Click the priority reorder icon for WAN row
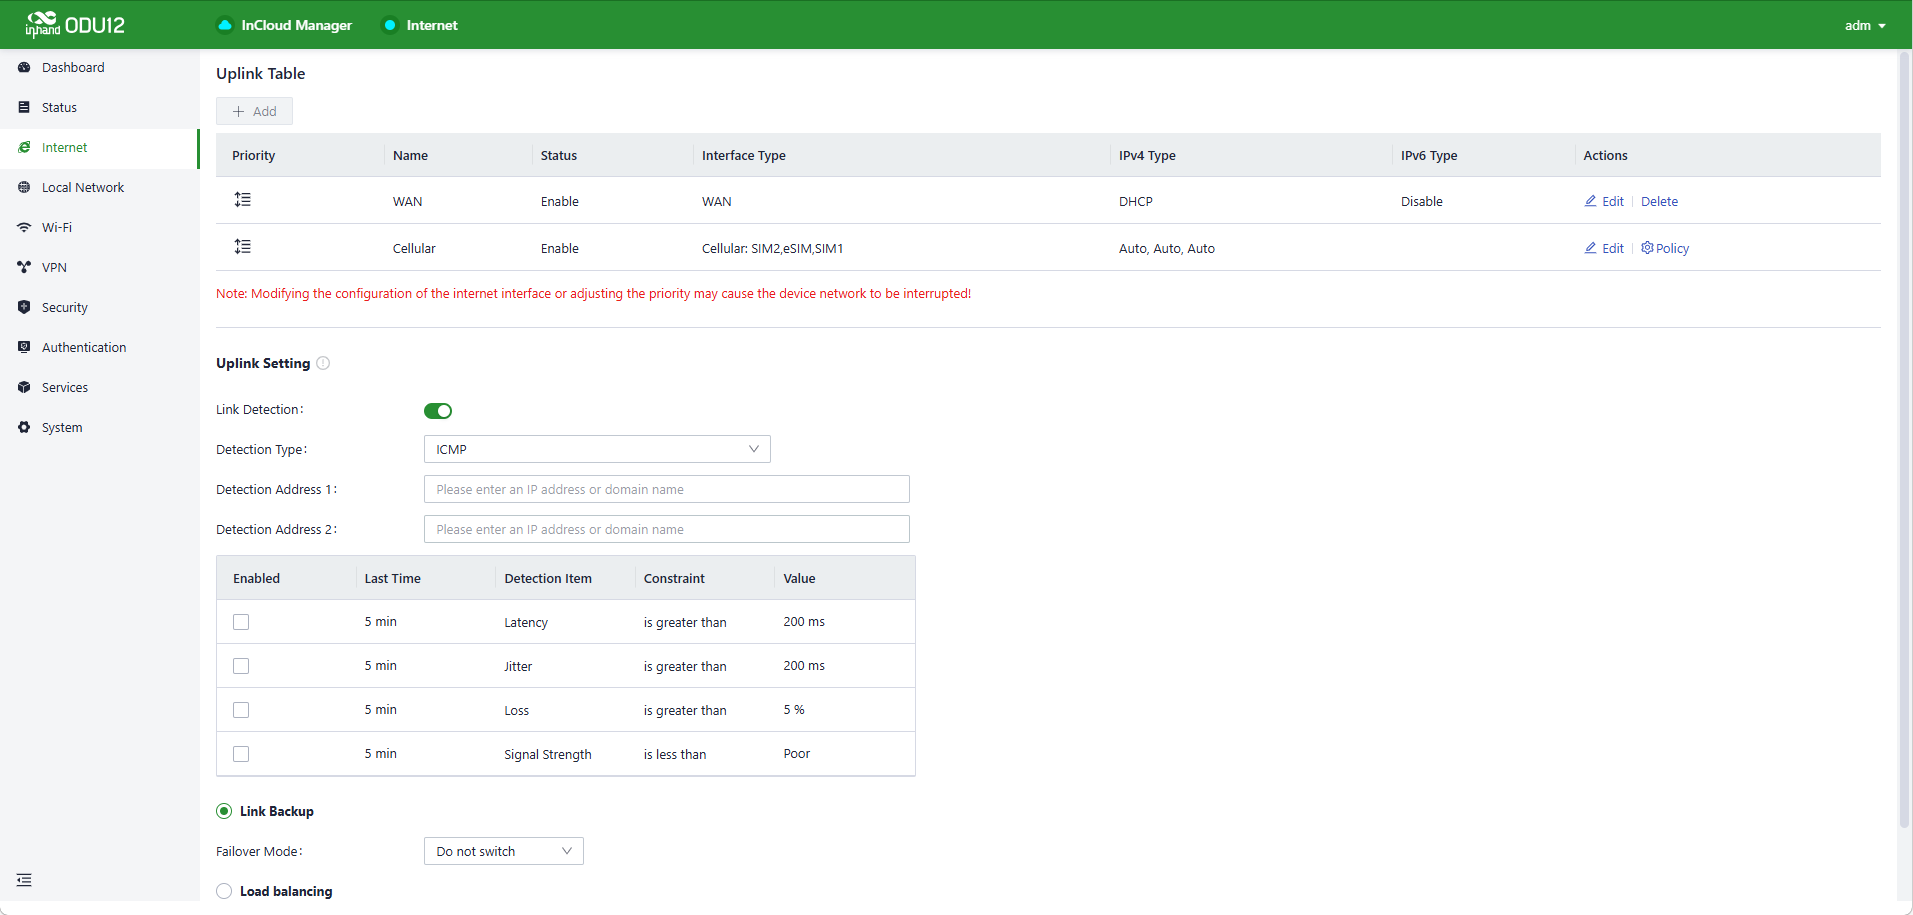This screenshot has width=1913, height=915. click(242, 200)
